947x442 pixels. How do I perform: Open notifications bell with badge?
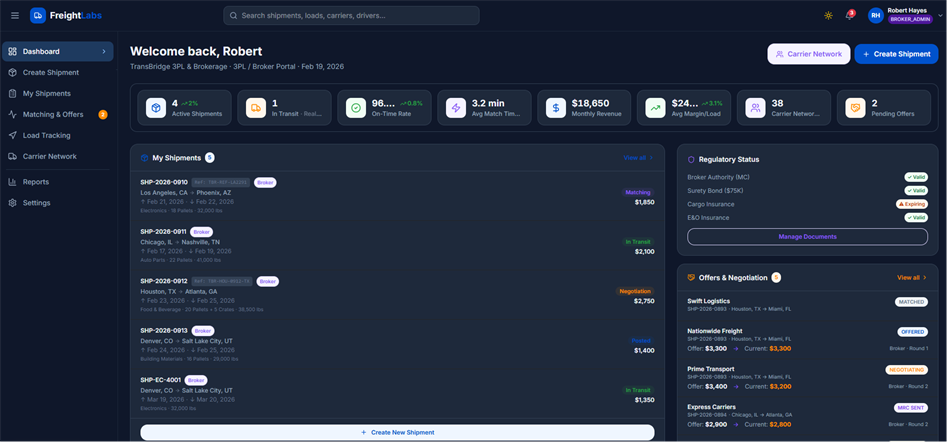[849, 15]
